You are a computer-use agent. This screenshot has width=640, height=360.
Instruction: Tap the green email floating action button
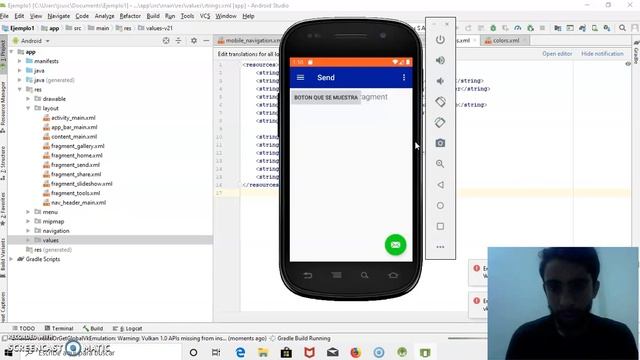coord(396,245)
